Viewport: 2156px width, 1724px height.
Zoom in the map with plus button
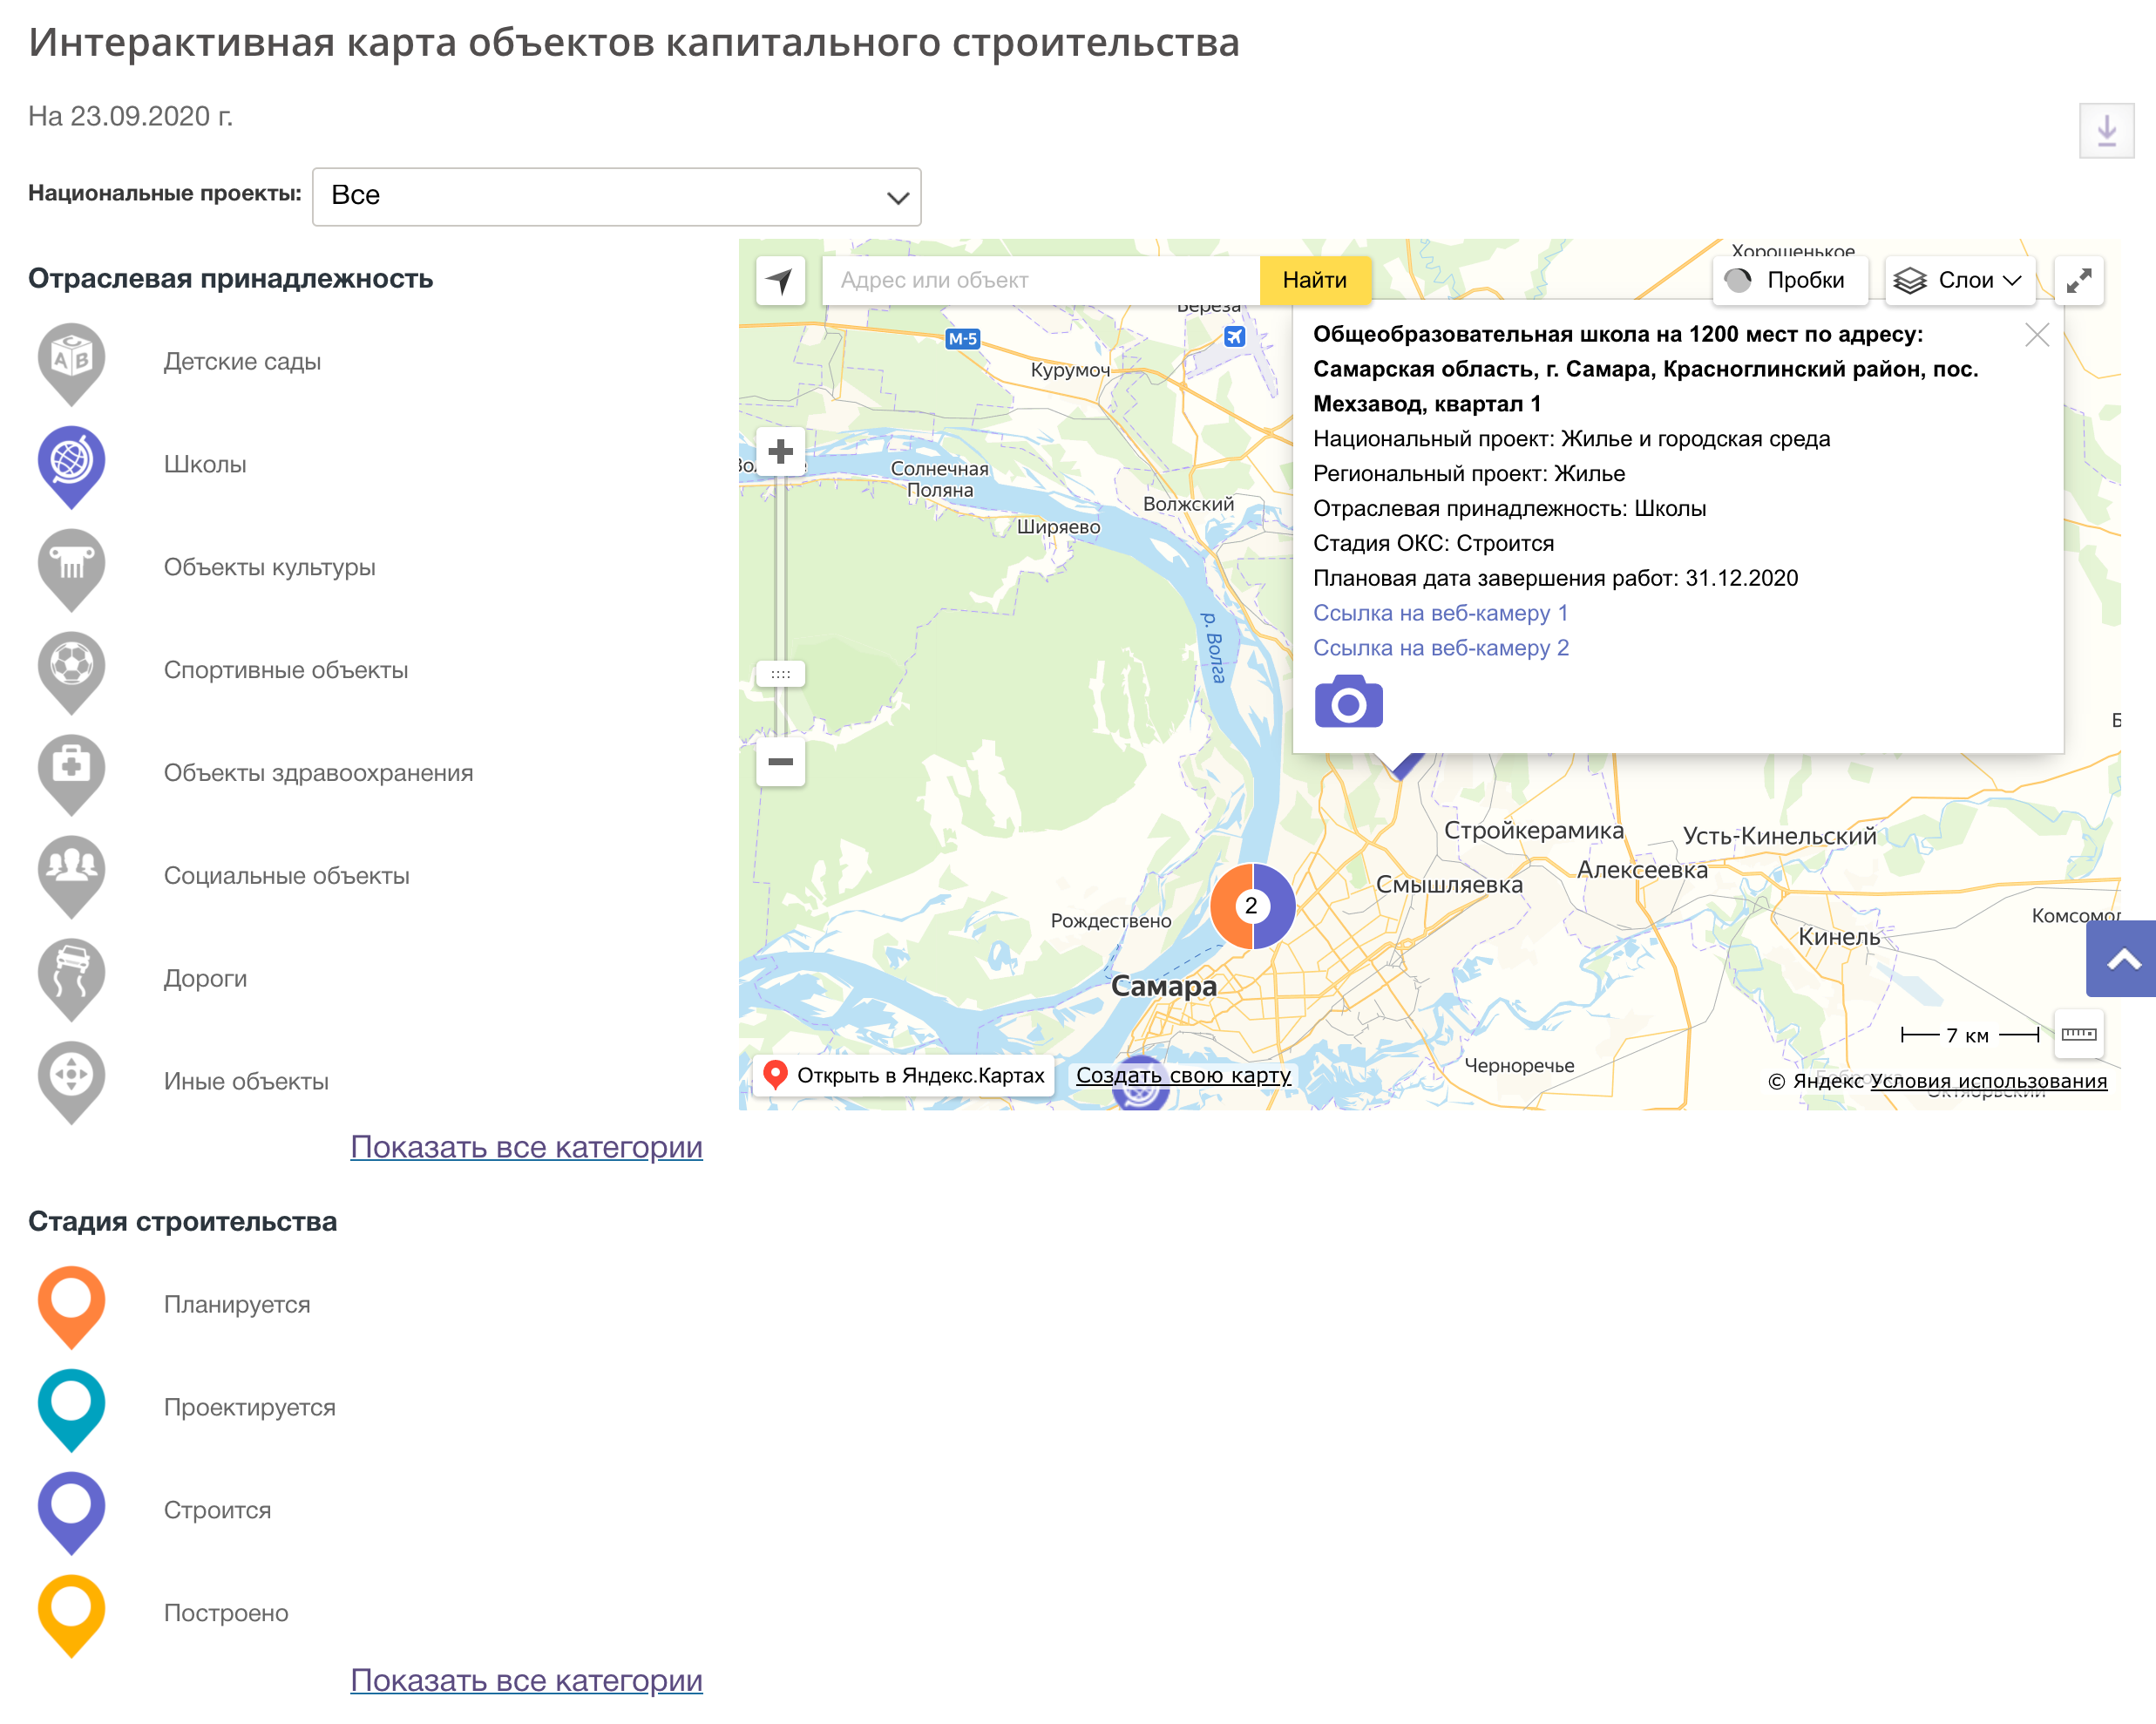click(780, 452)
